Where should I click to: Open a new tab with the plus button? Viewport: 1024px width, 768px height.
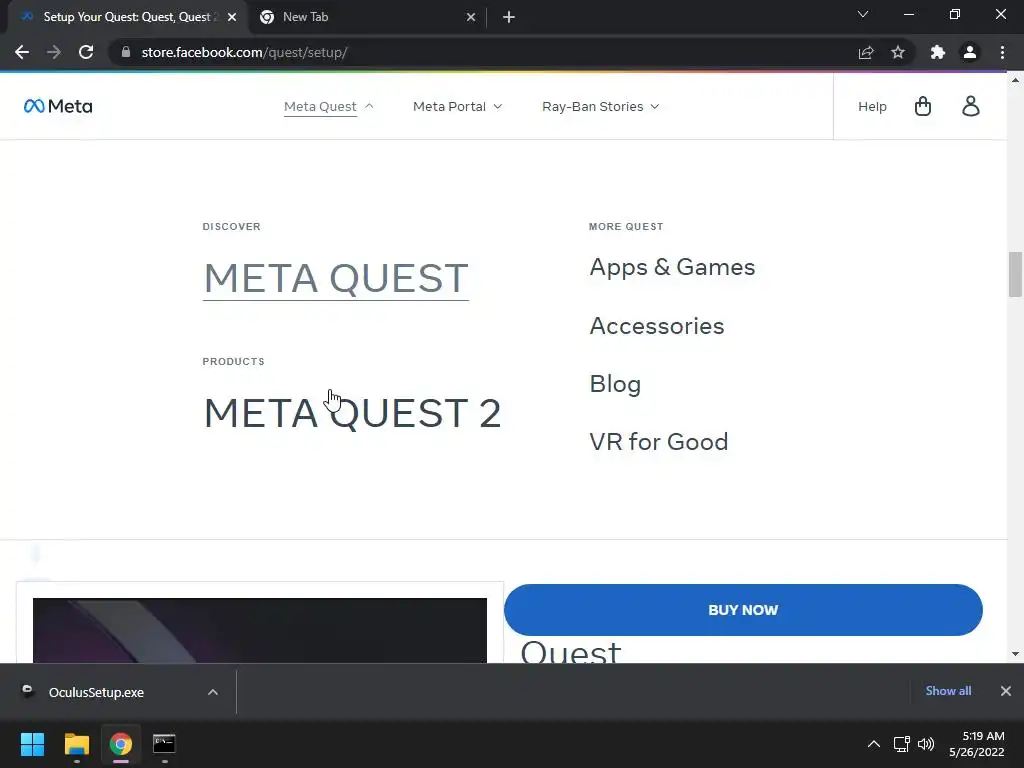click(x=509, y=17)
